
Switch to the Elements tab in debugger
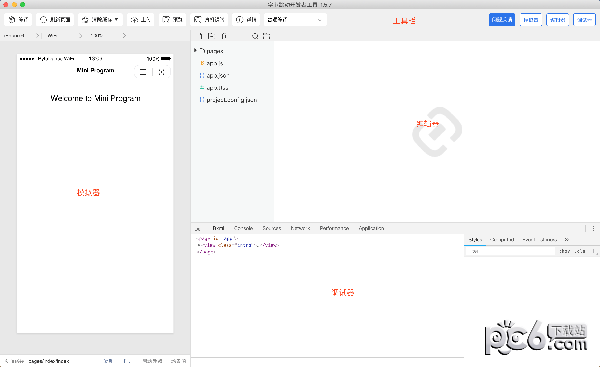coord(218,228)
